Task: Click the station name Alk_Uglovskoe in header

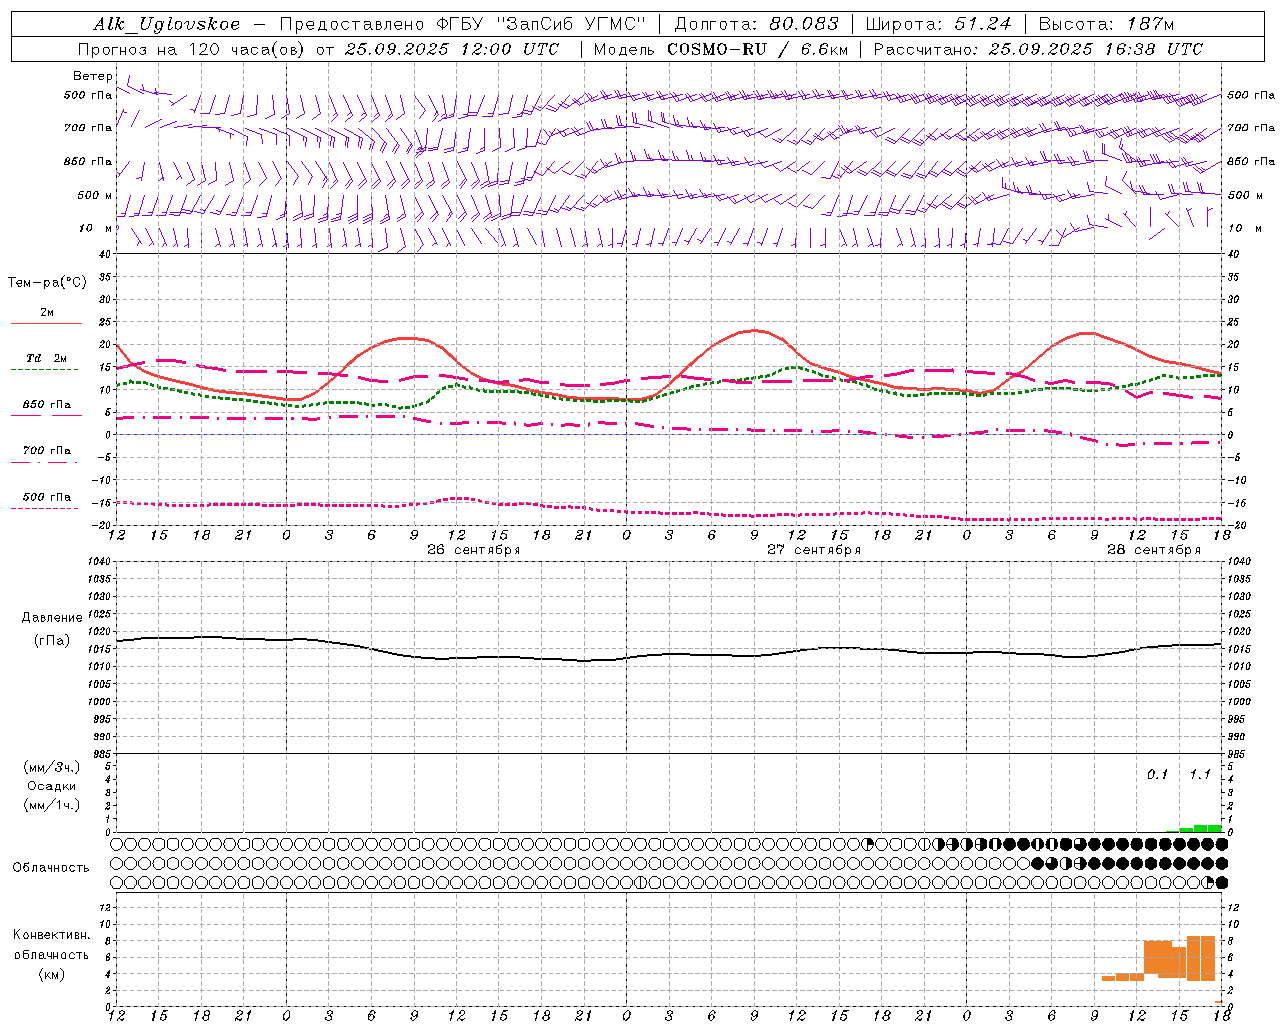Action: click(167, 24)
